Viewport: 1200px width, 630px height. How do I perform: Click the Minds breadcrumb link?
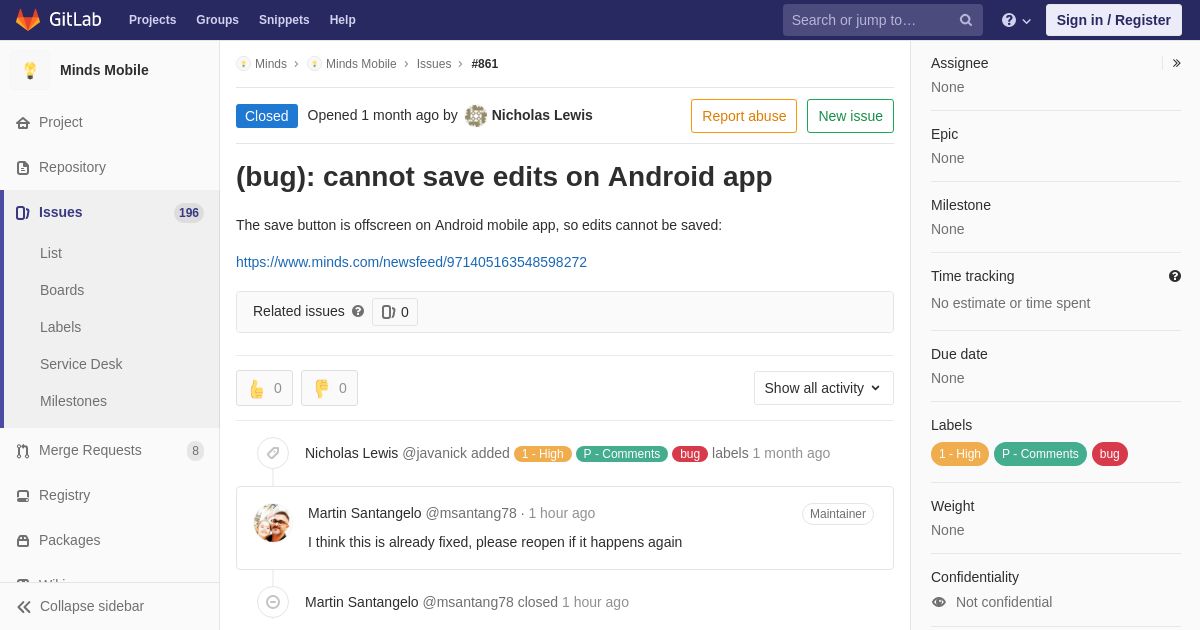[x=271, y=64]
